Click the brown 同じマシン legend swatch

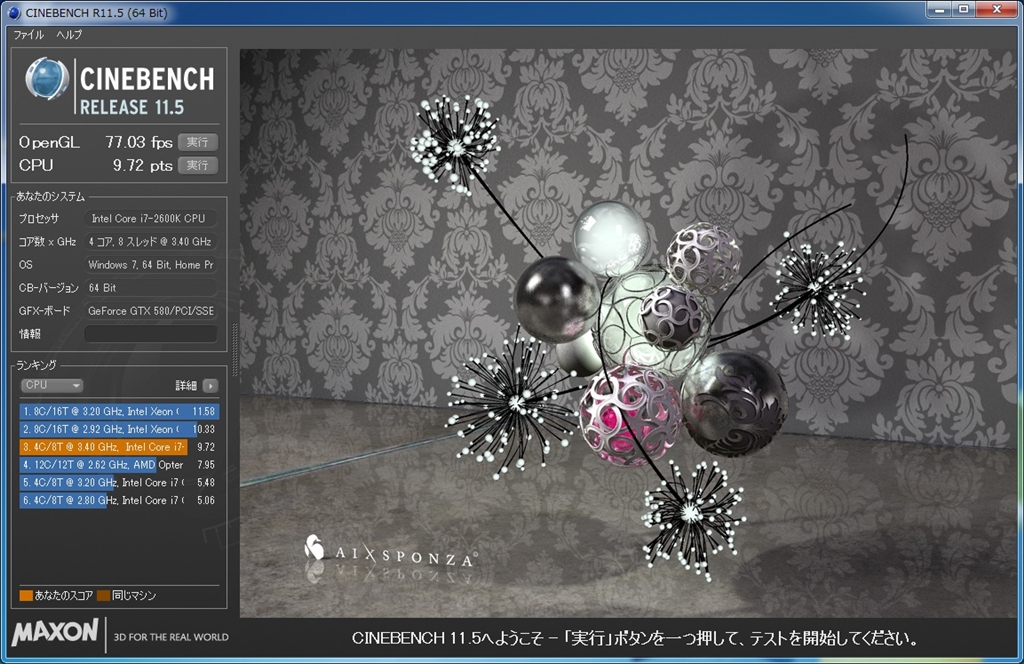[x=103, y=595]
